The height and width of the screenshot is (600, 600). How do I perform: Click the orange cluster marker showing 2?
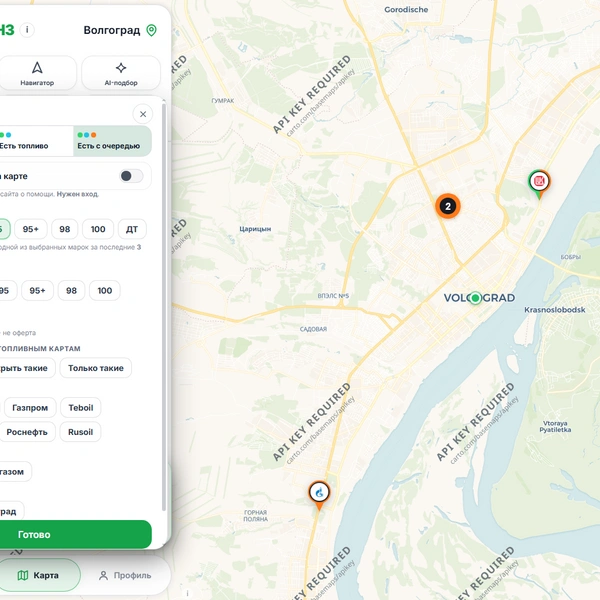pos(448,206)
